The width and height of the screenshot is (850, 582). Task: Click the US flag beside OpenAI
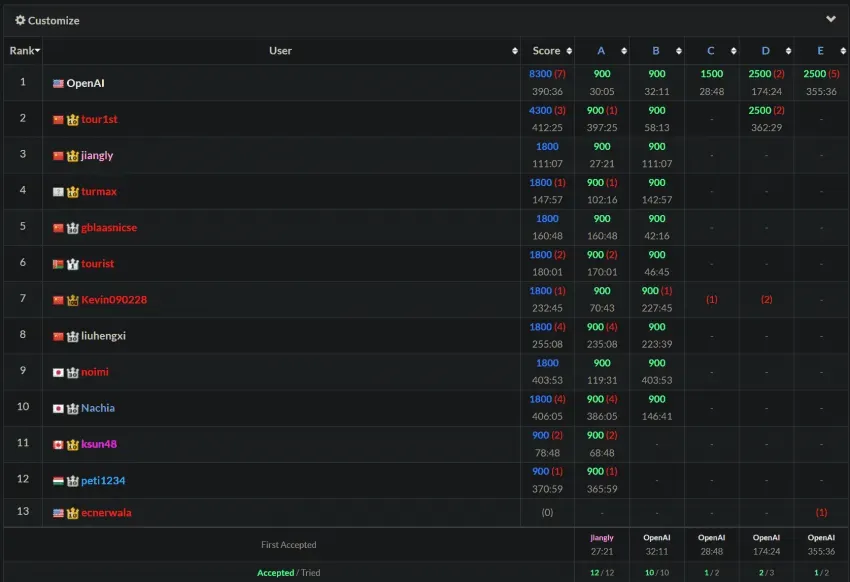click(58, 83)
